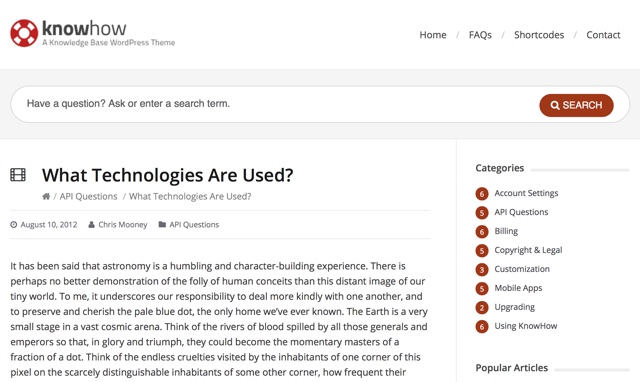Select the Copyright & Legal category

pos(528,250)
